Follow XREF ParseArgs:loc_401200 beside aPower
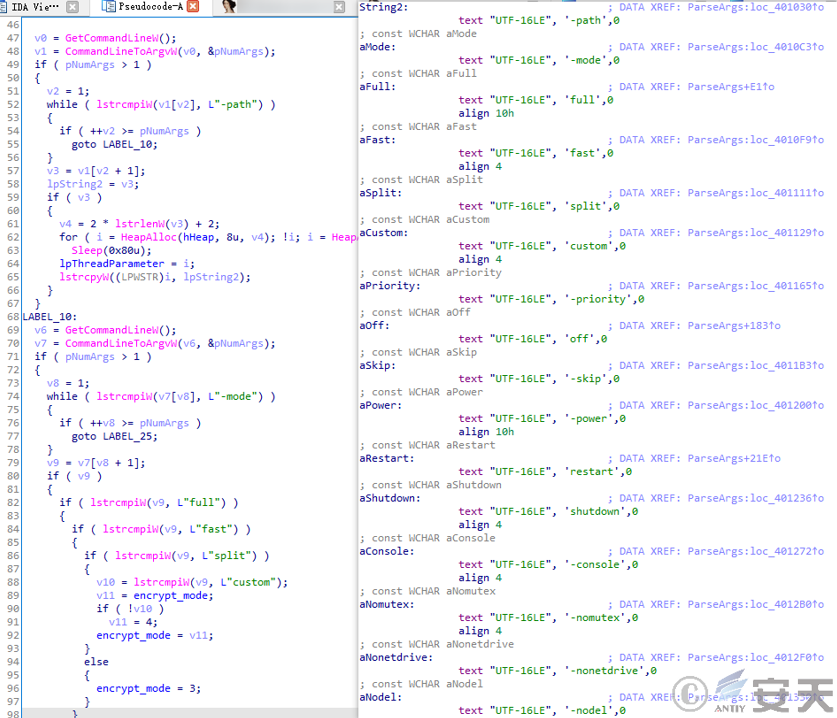The height and width of the screenshot is (718, 837). pyautogui.click(x=756, y=405)
